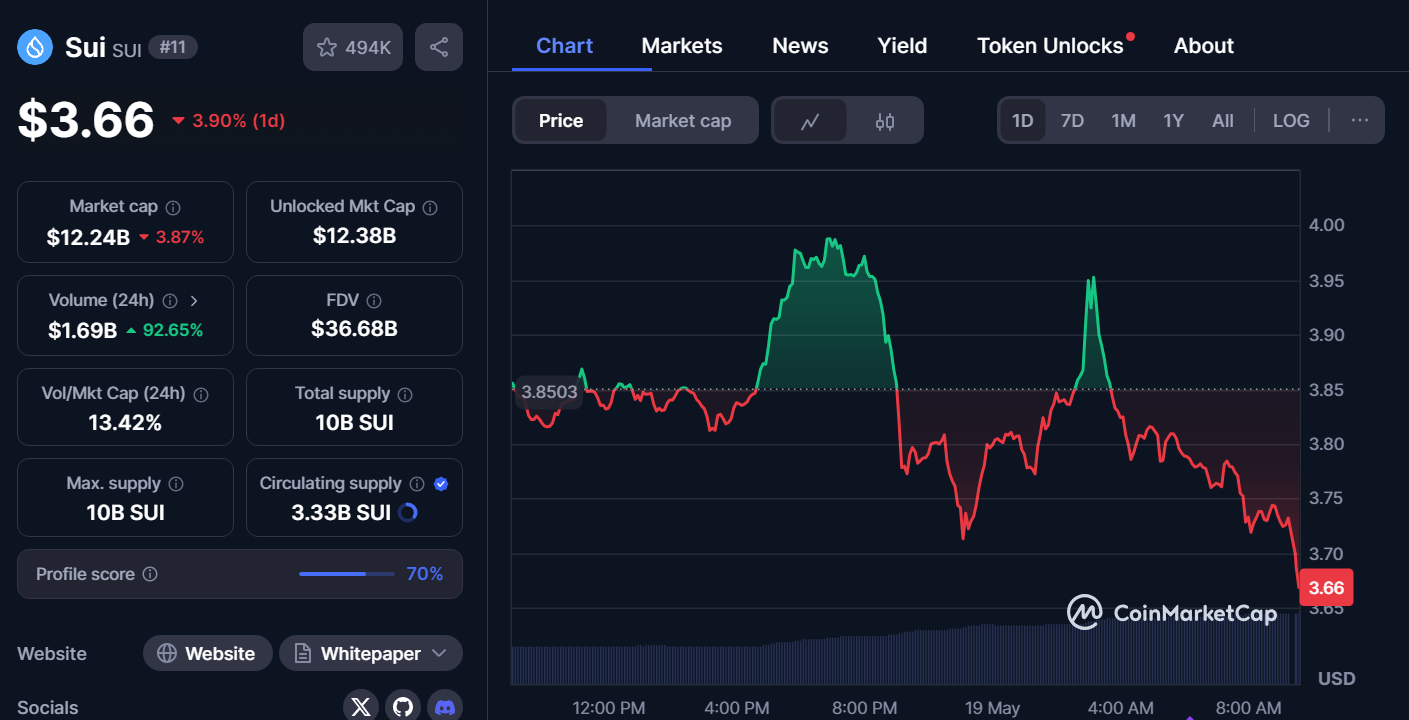Show info for Unlocked Mkt Cap
Viewport: 1409px width, 720px height.
click(x=430, y=207)
